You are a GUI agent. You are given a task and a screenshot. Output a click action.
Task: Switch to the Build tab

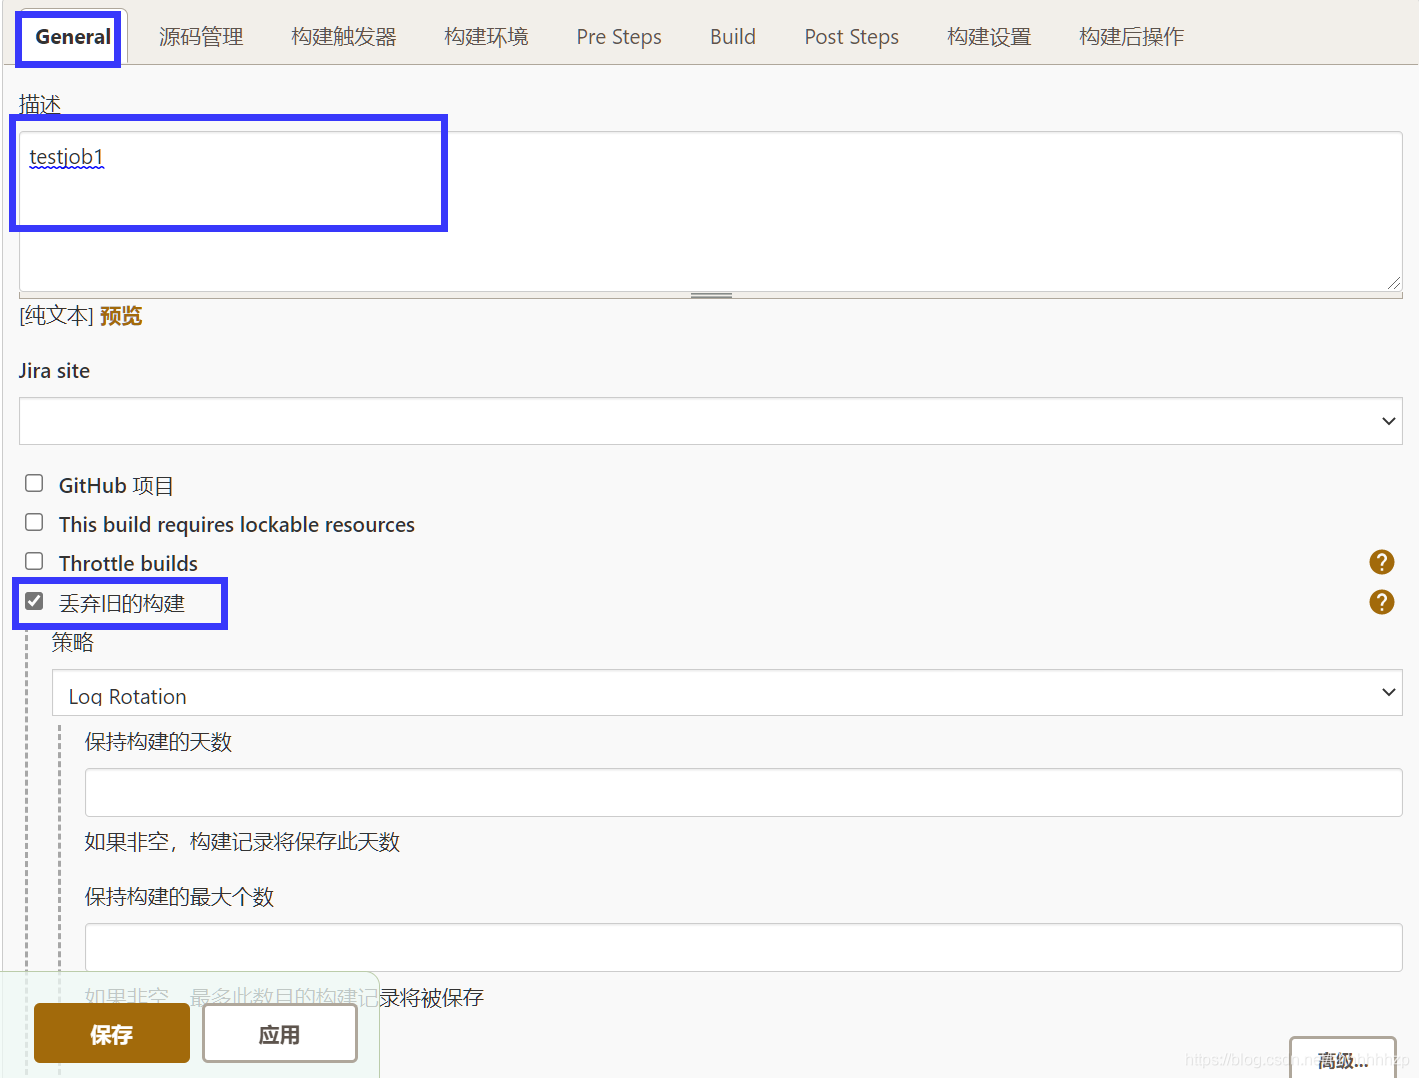pyautogui.click(x=733, y=37)
